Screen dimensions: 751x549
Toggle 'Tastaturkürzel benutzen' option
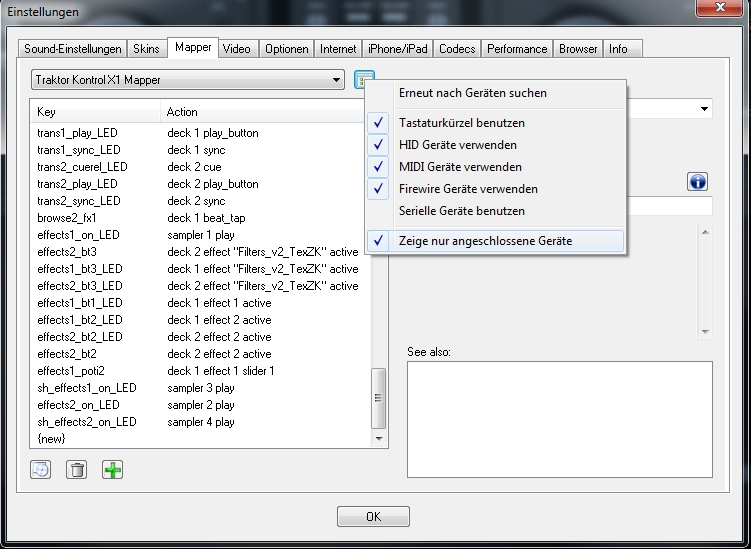pyautogui.click(x=461, y=123)
